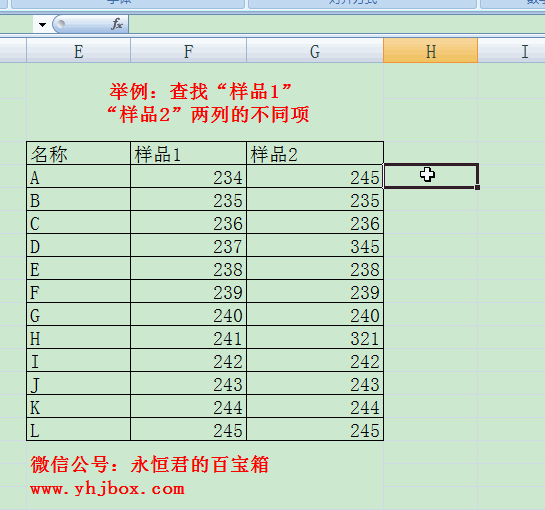Click 样品2 value 321 in row H

(x=315, y=337)
